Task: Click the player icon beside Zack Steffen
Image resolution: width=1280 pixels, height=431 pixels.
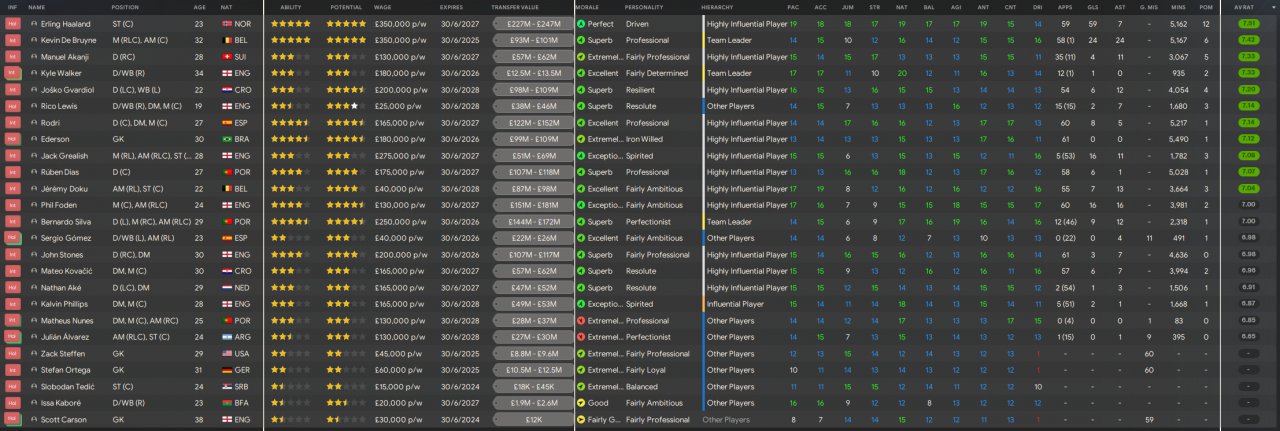Action: tap(33, 354)
